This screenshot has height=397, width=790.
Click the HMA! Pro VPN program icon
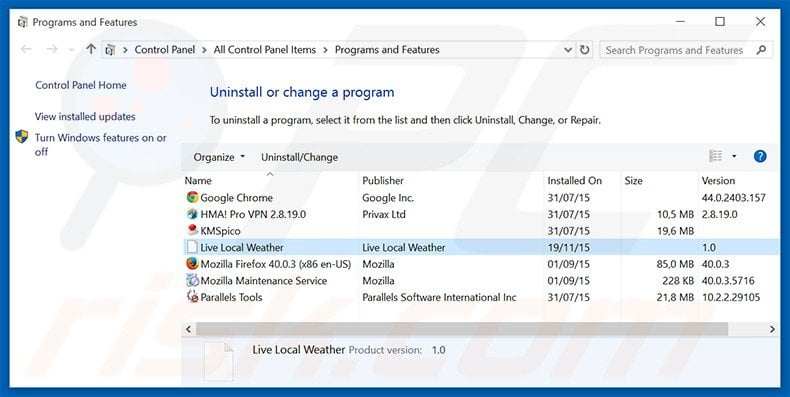(x=192, y=214)
